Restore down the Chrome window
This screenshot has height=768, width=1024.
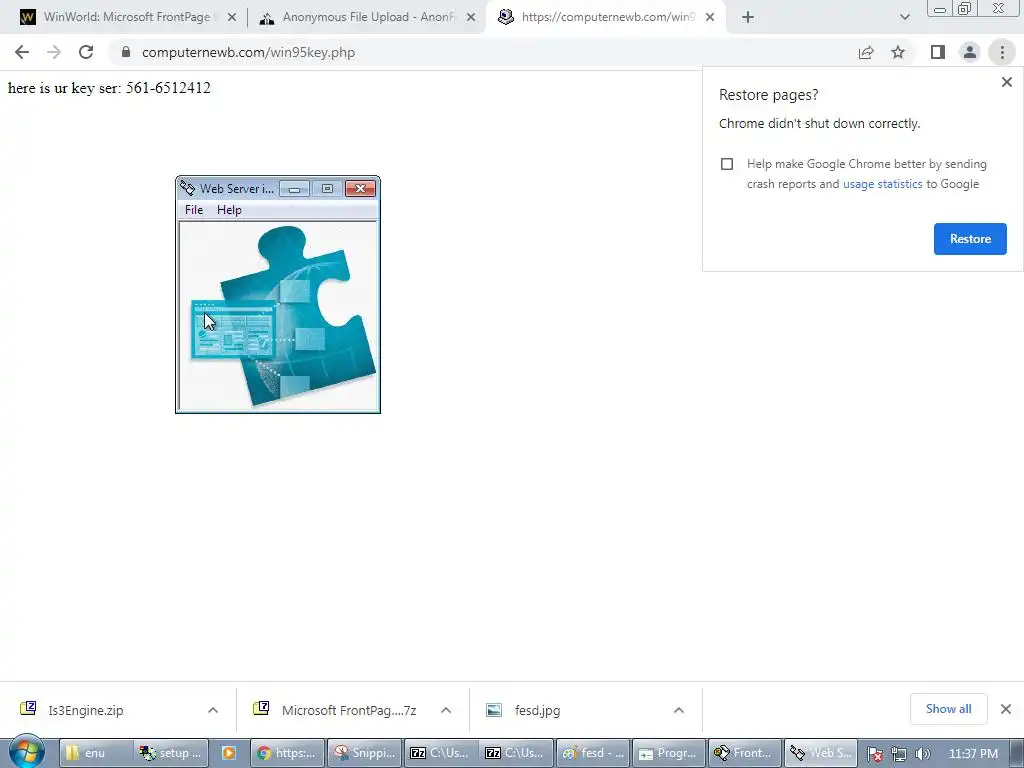(965, 8)
